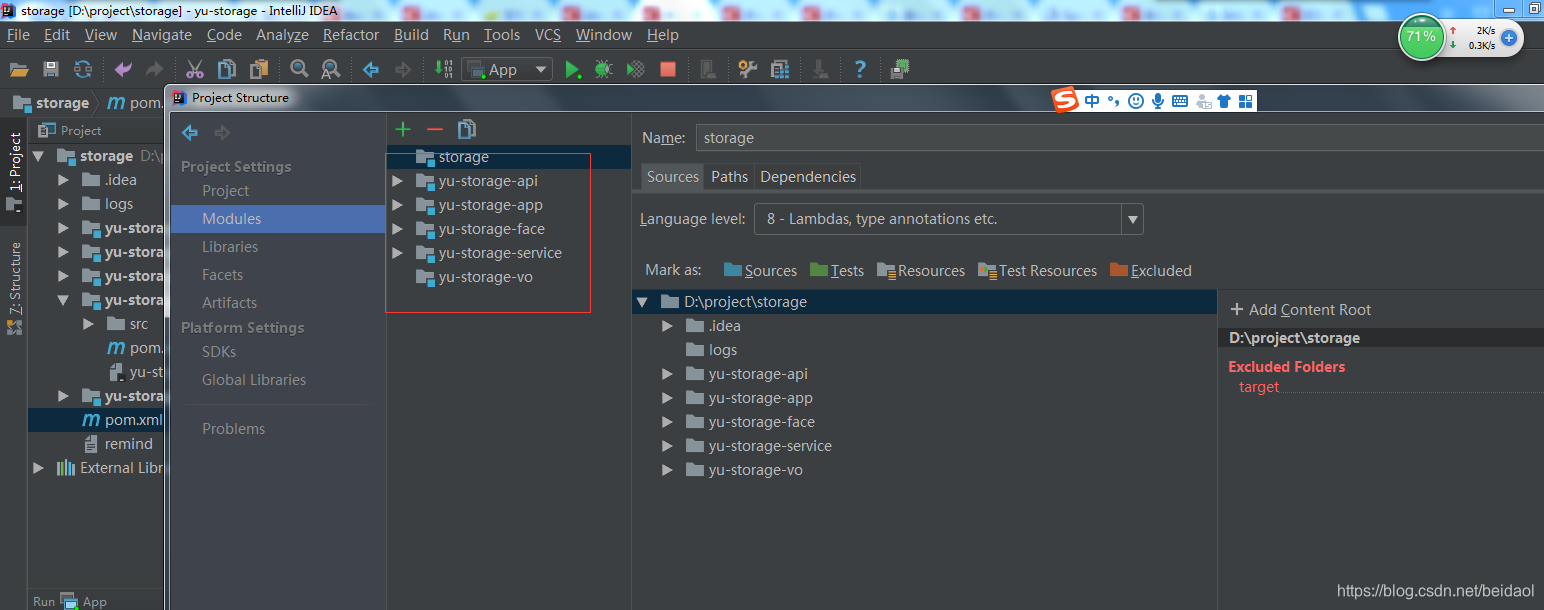This screenshot has width=1544, height=610.
Task: Toggle Chinese input mode 中 button
Action: tap(1092, 101)
